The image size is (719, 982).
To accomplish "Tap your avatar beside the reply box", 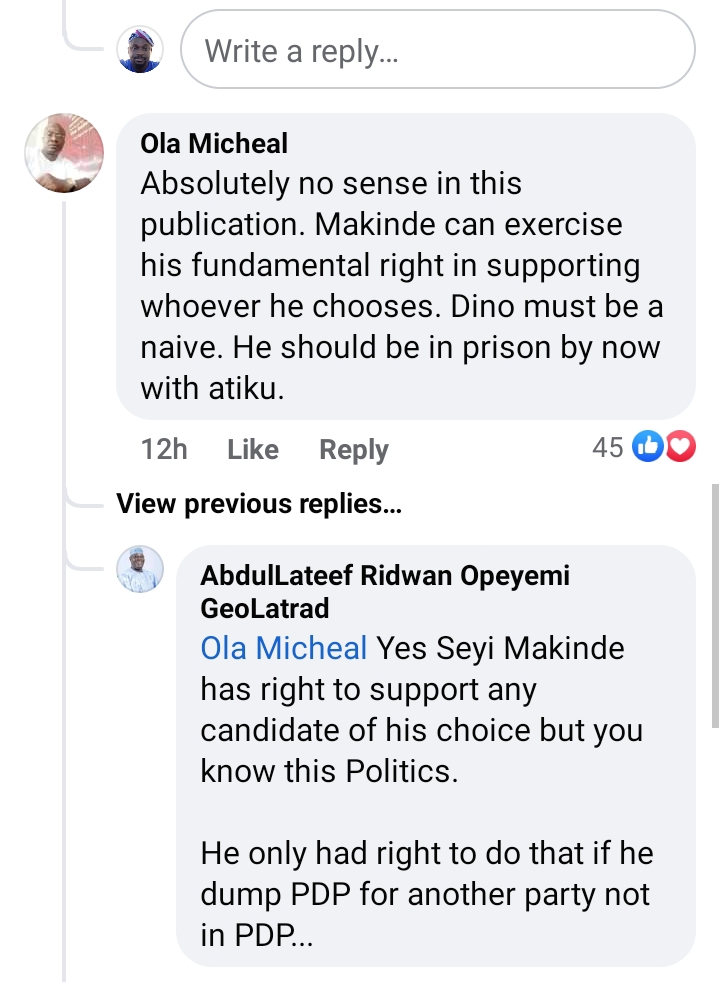I will (139, 49).
